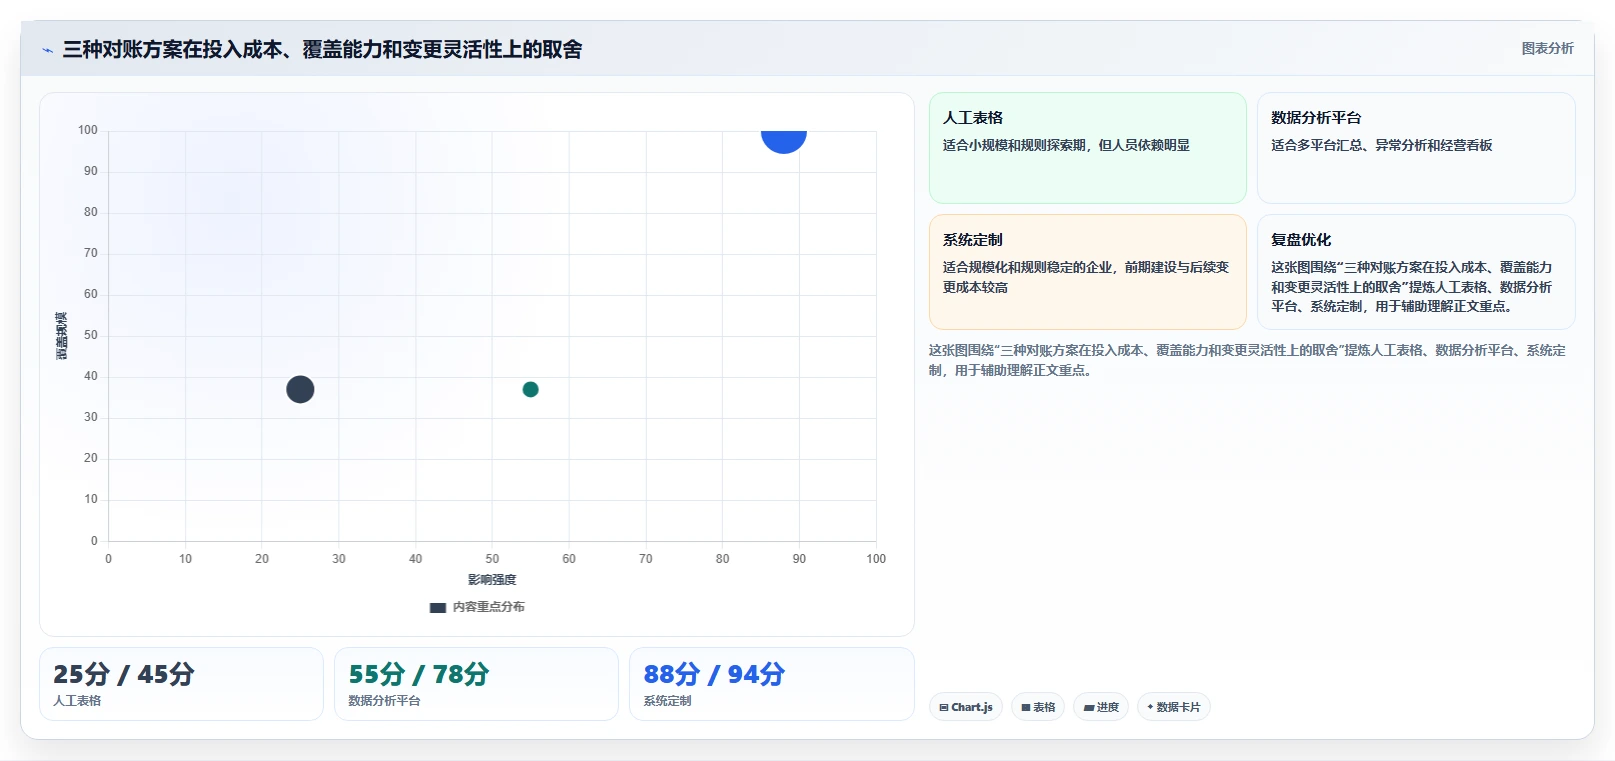Viewport: 1615px width, 761px height.
Task: Select the 数据卡片 tag
Action: [x=1174, y=707]
